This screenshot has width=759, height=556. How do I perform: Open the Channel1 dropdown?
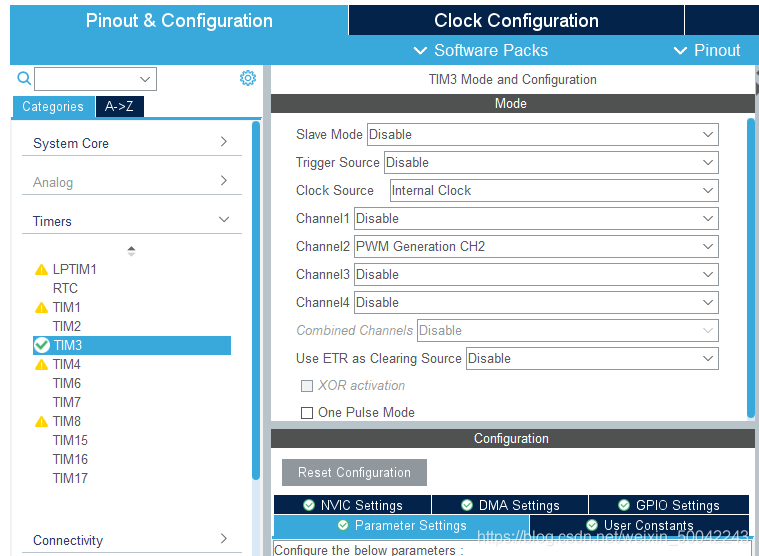tap(536, 219)
